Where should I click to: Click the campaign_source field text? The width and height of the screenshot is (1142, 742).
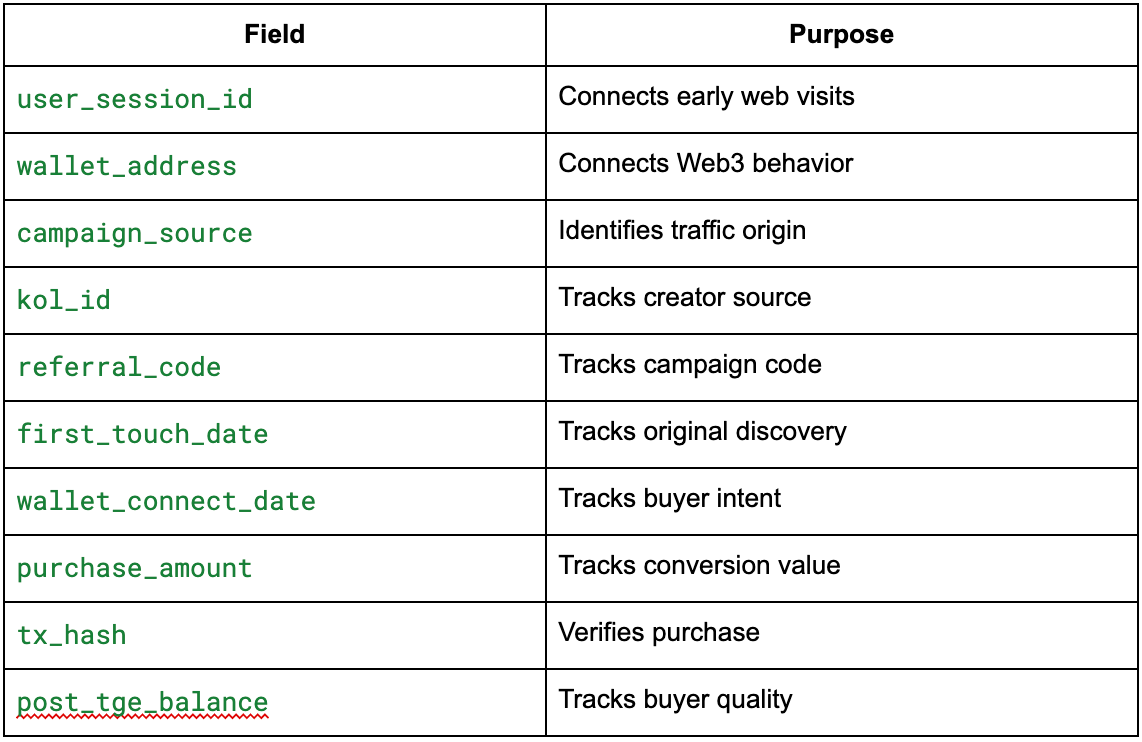[x=135, y=234]
